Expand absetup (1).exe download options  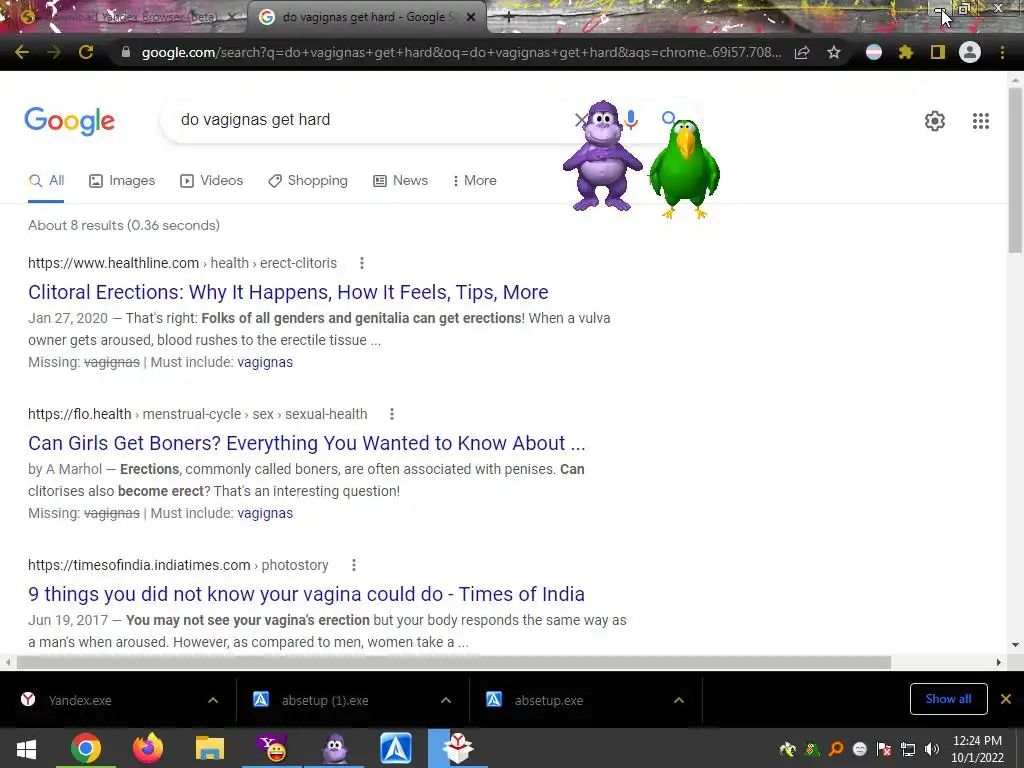446,700
